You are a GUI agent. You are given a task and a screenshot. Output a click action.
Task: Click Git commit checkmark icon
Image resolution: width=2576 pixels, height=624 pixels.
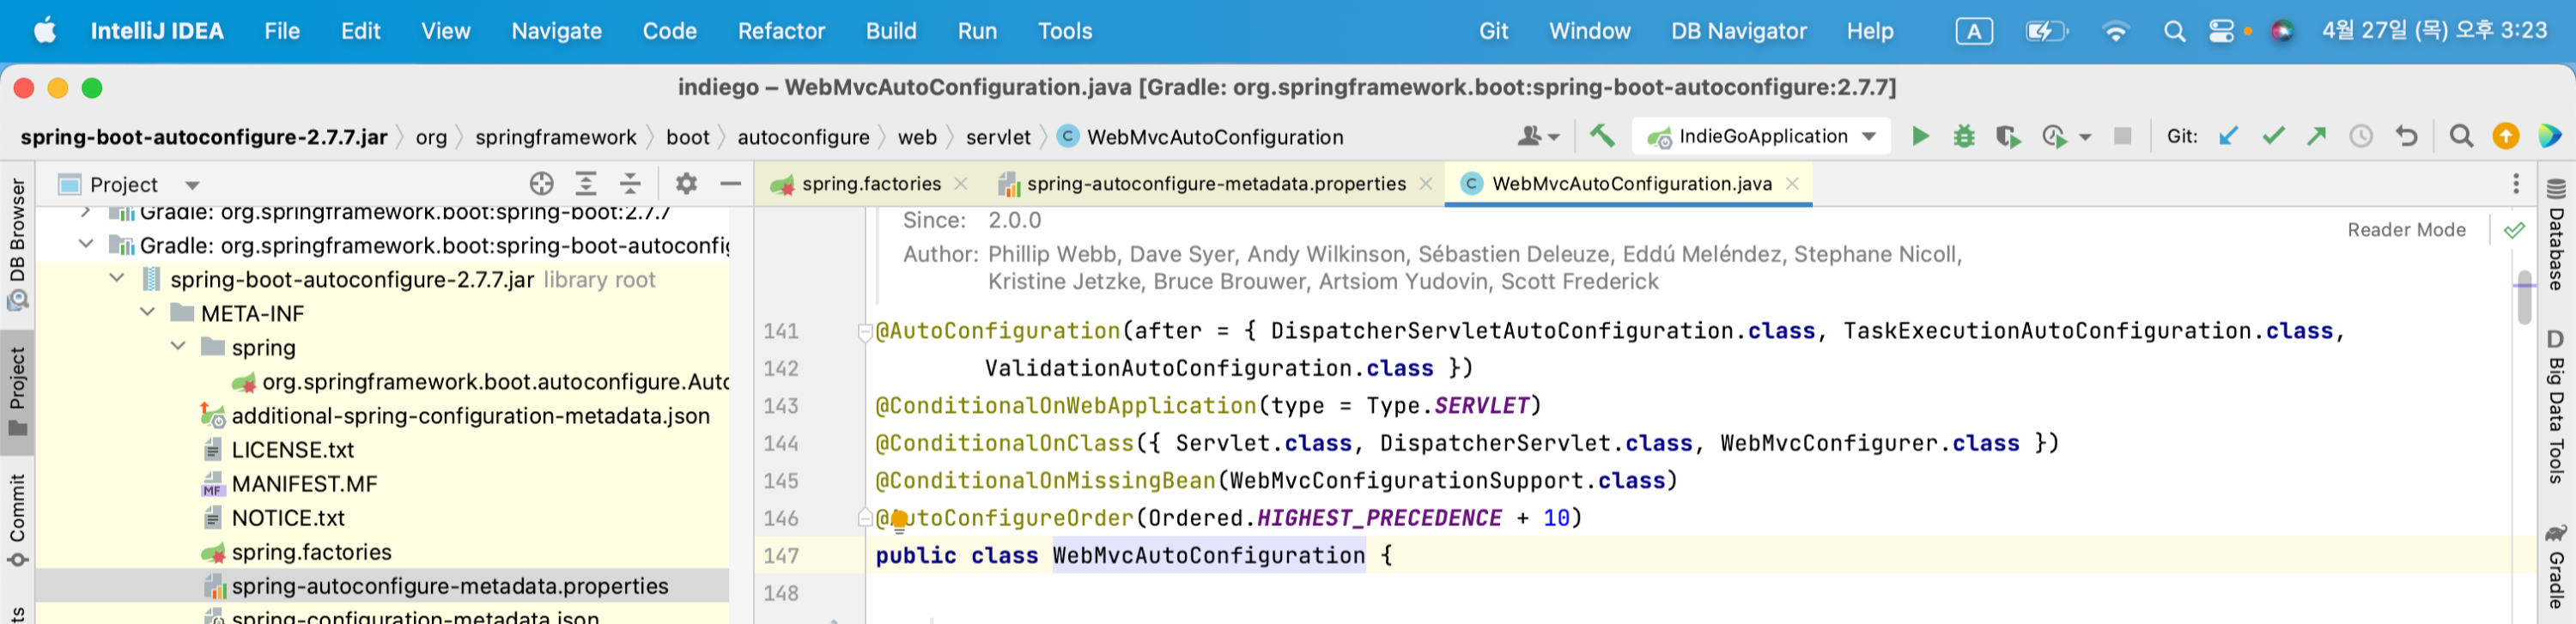tap(2273, 136)
